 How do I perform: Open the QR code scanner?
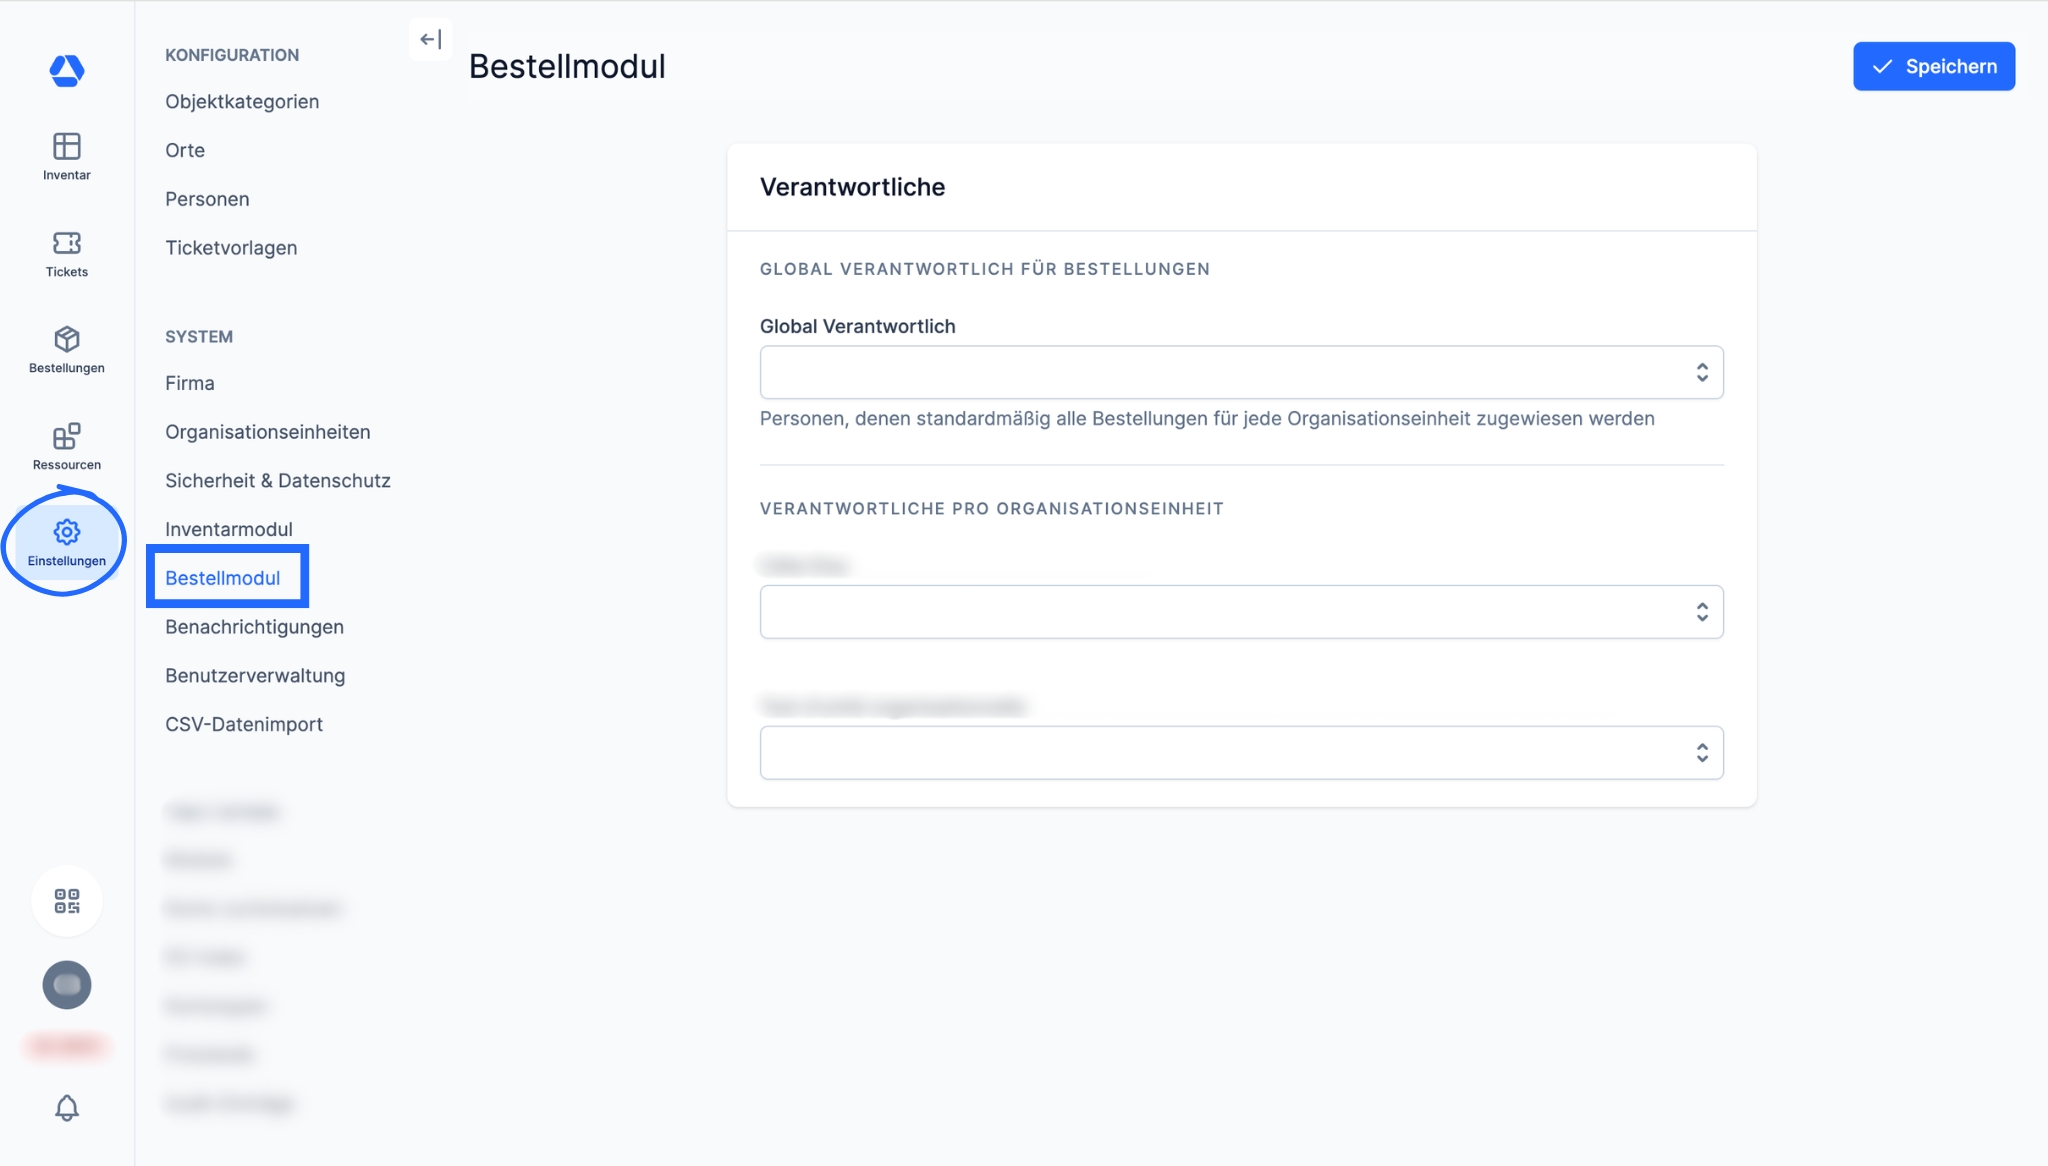pos(66,901)
